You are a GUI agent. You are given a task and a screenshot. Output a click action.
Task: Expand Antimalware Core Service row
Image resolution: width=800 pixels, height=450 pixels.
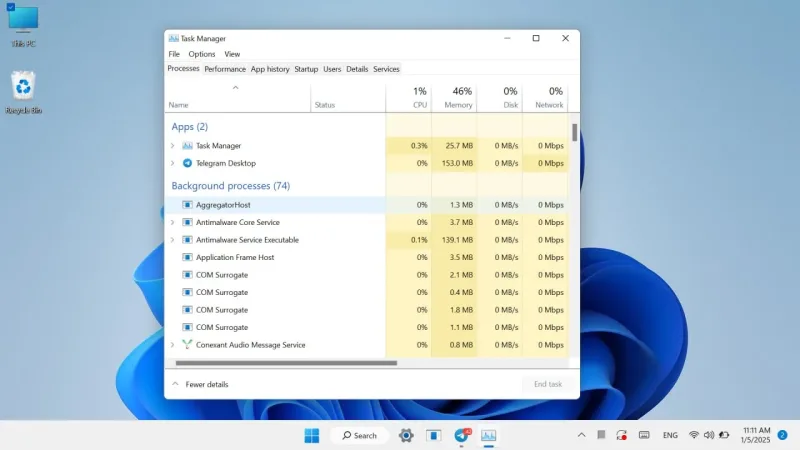point(172,222)
